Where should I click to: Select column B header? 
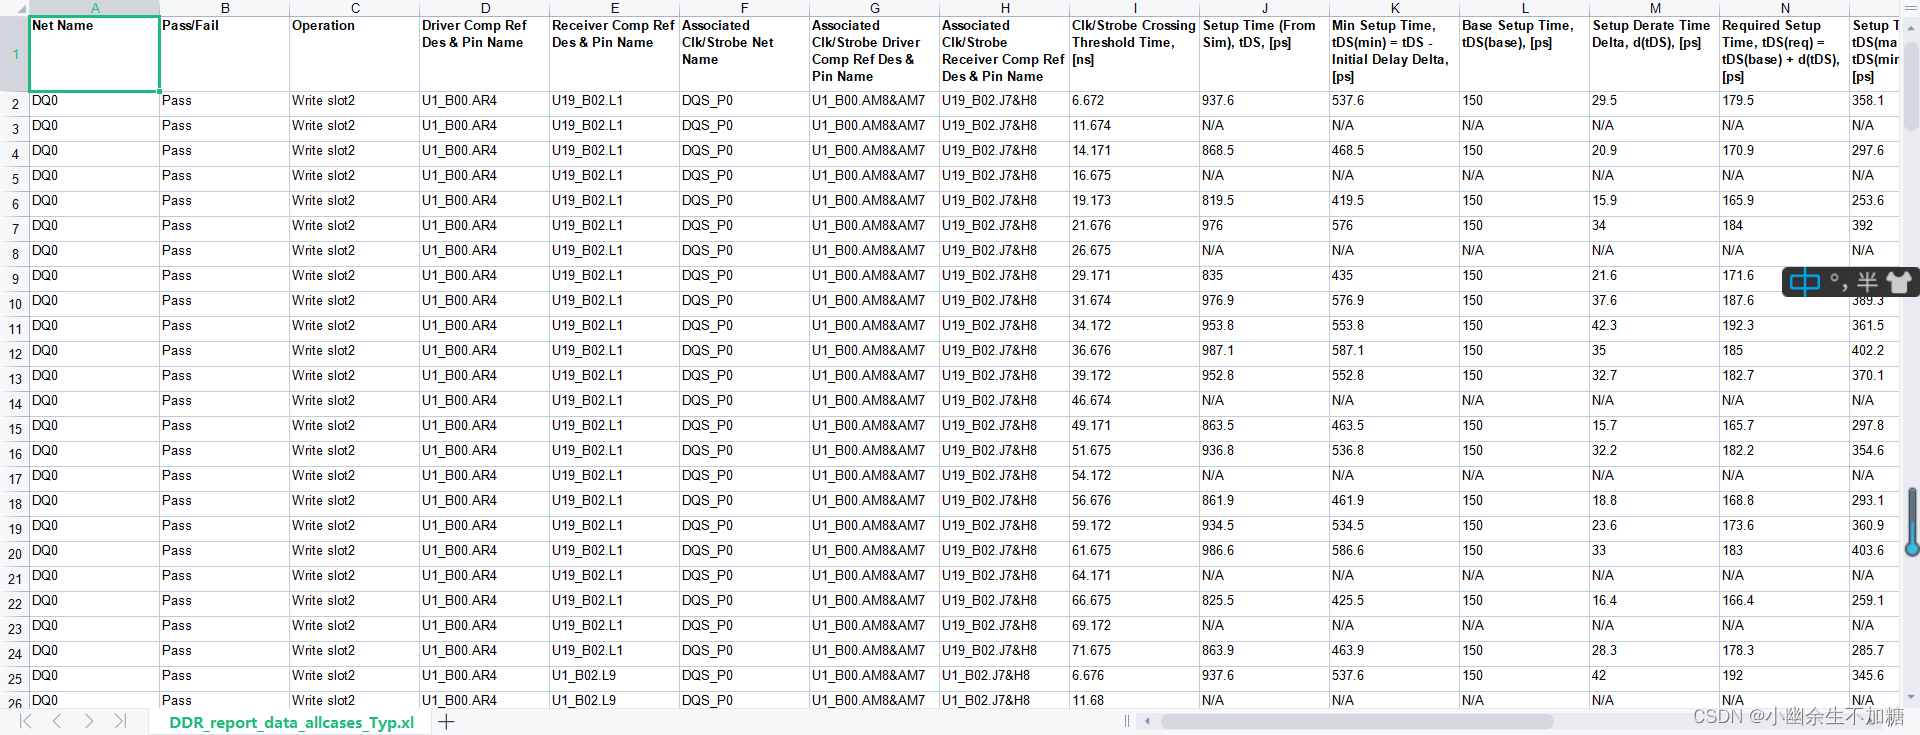225,7
